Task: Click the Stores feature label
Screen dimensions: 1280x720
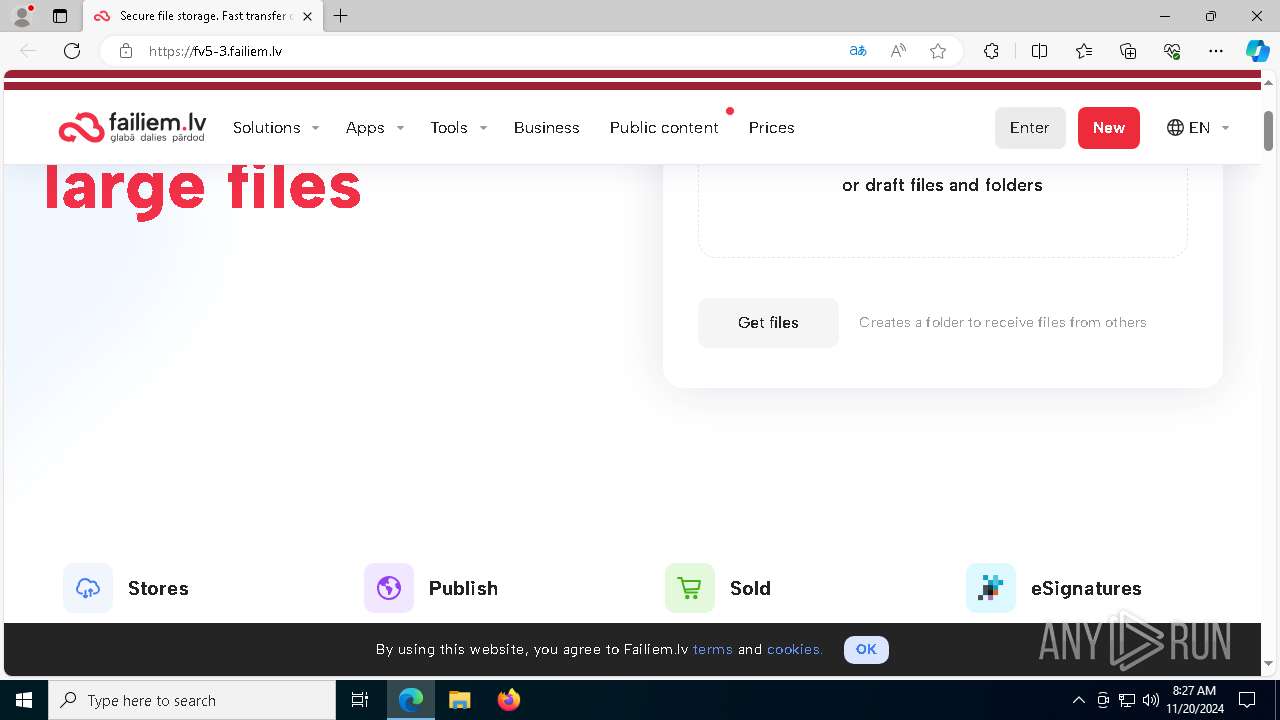Action: (x=158, y=588)
